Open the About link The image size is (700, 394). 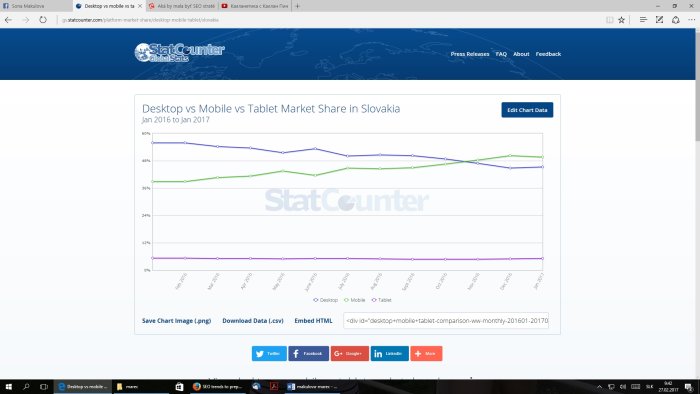(x=521, y=54)
